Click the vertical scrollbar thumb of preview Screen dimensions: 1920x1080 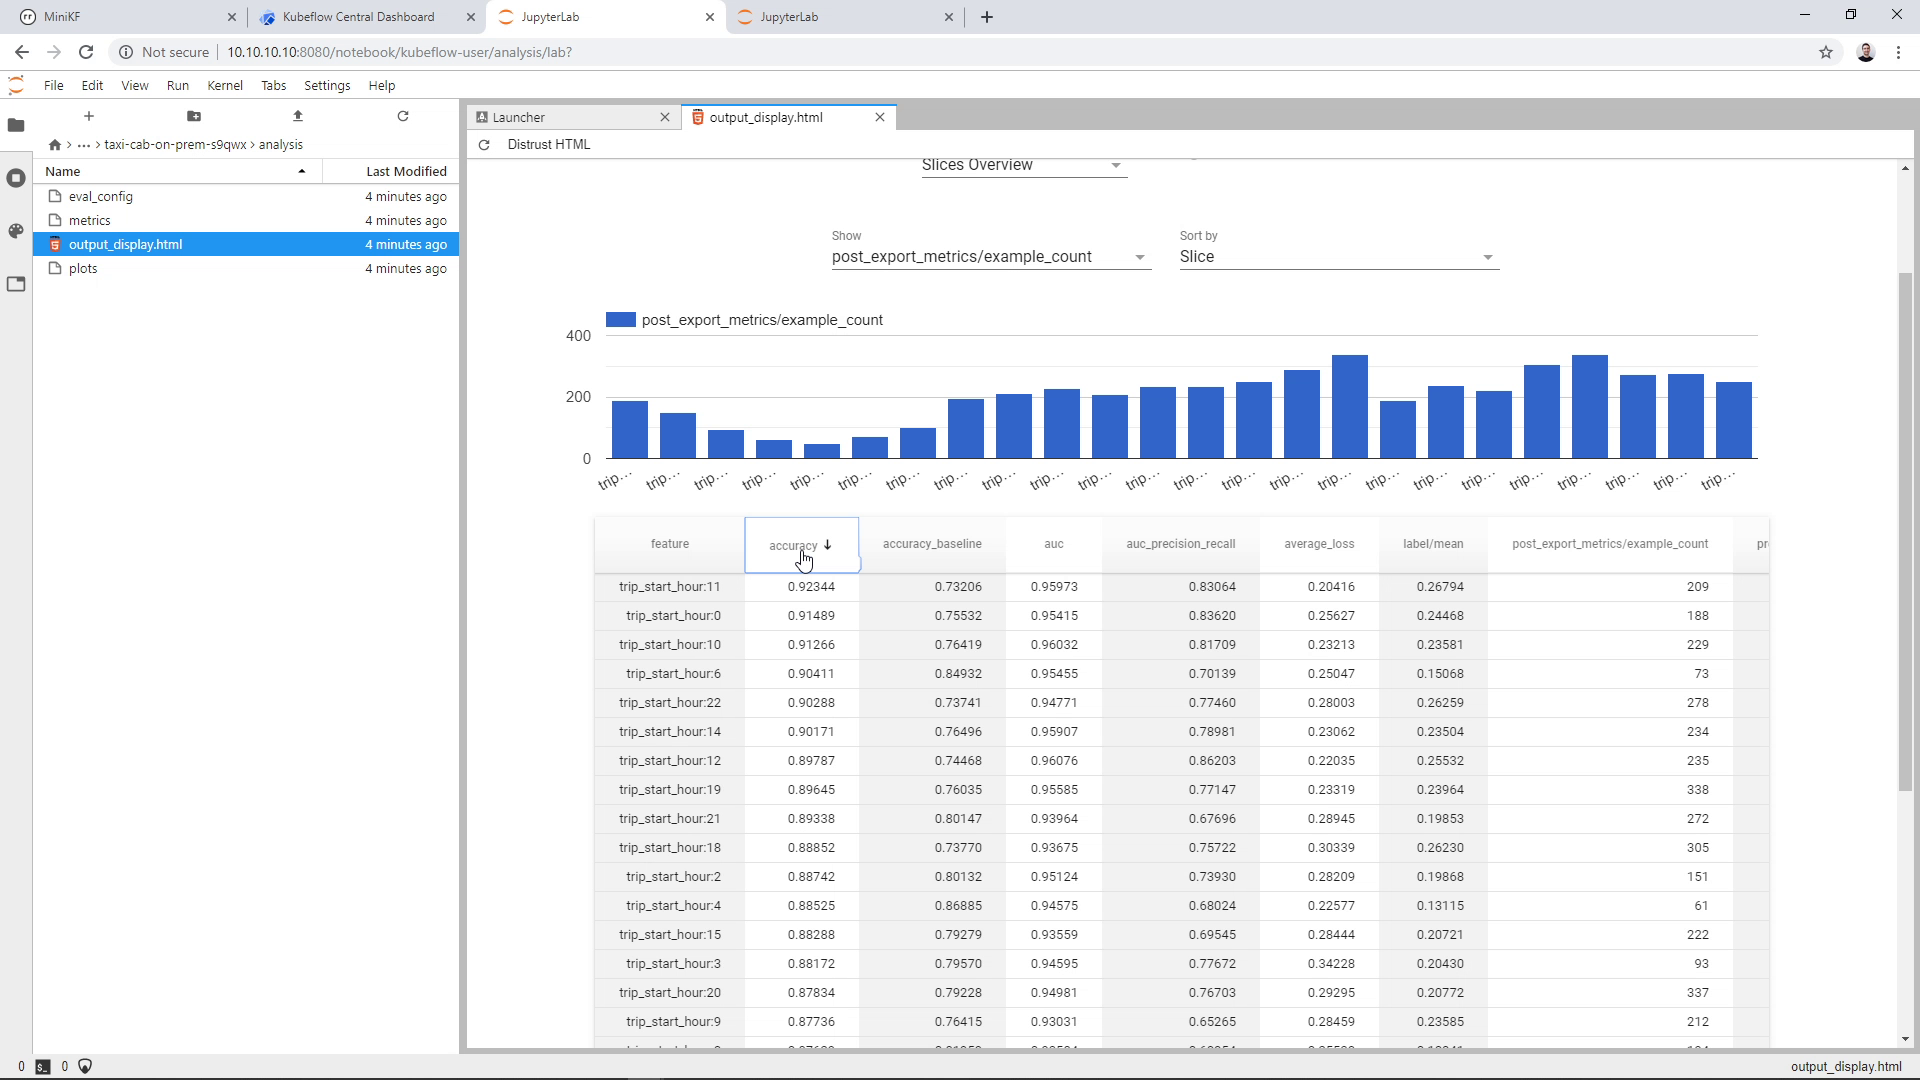[x=1905, y=530]
